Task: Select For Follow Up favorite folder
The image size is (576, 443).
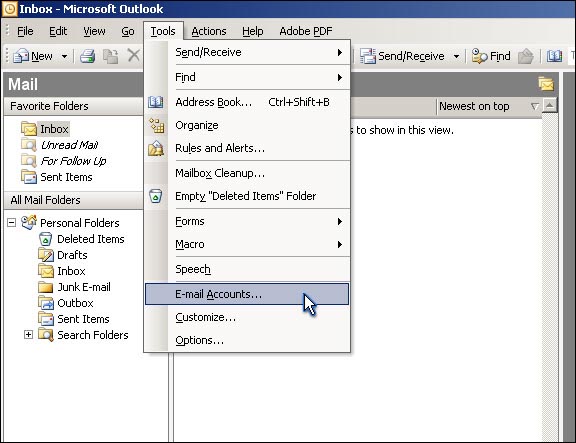Action: pos(73,161)
